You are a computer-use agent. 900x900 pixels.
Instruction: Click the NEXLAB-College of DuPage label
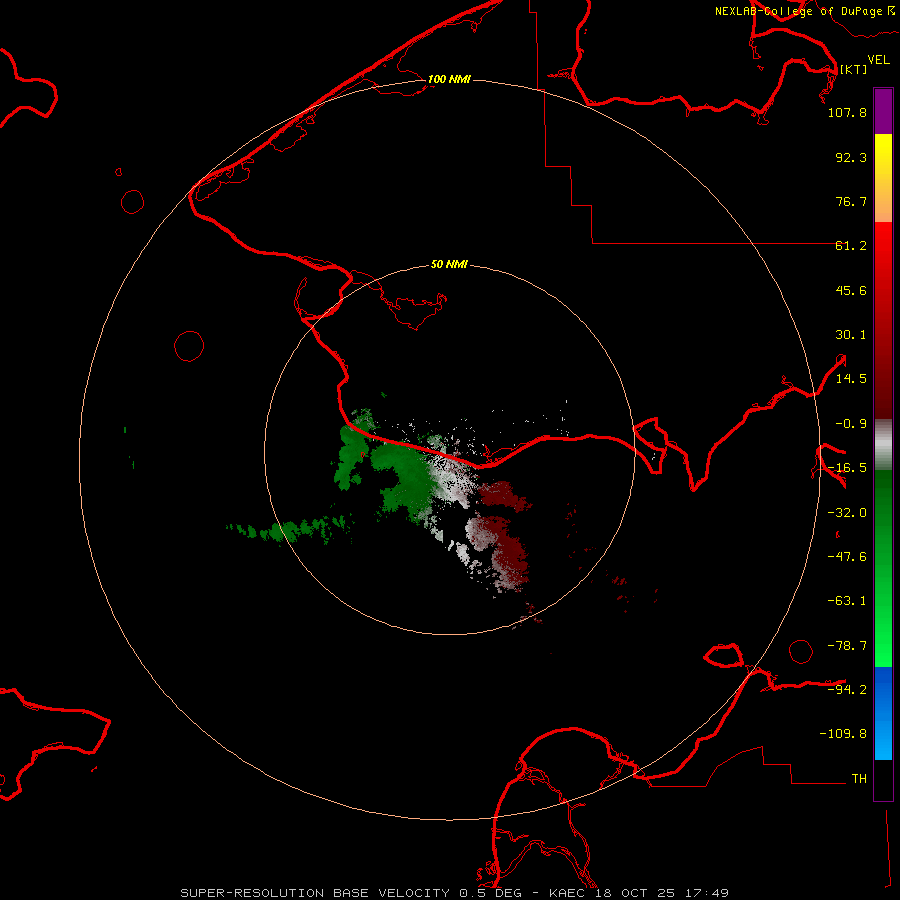pyautogui.click(x=799, y=11)
